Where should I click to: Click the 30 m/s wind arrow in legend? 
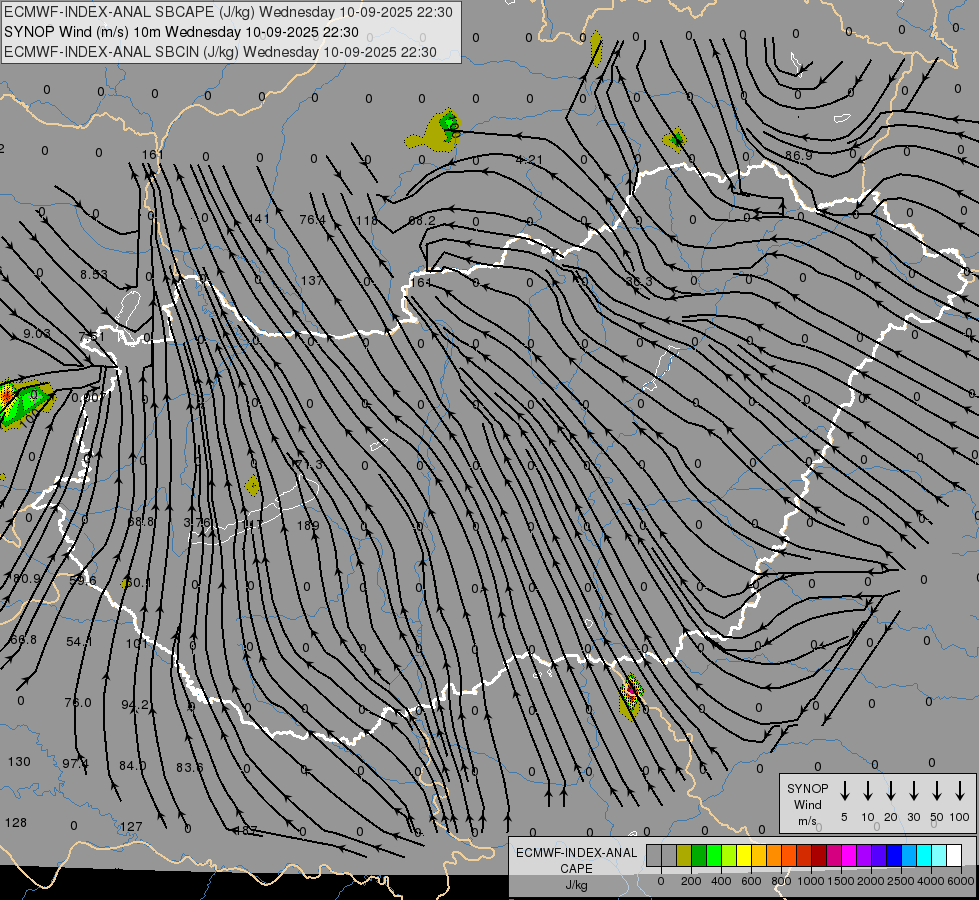[913, 791]
